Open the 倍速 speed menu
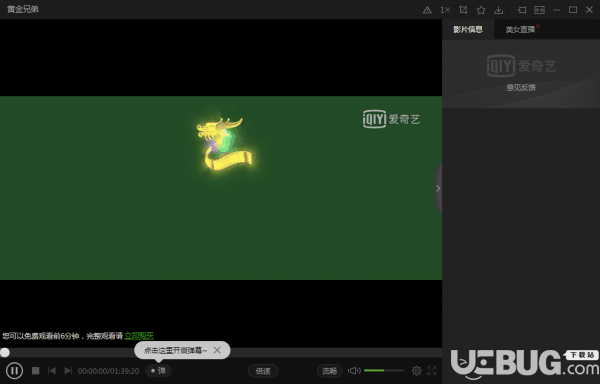The height and width of the screenshot is (384, 600). click(263, 371)
